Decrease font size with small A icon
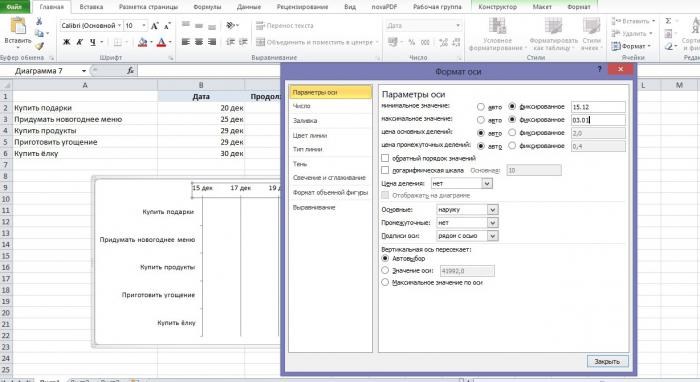The width and height of the screenshot is (700, 382). point(167,26)
